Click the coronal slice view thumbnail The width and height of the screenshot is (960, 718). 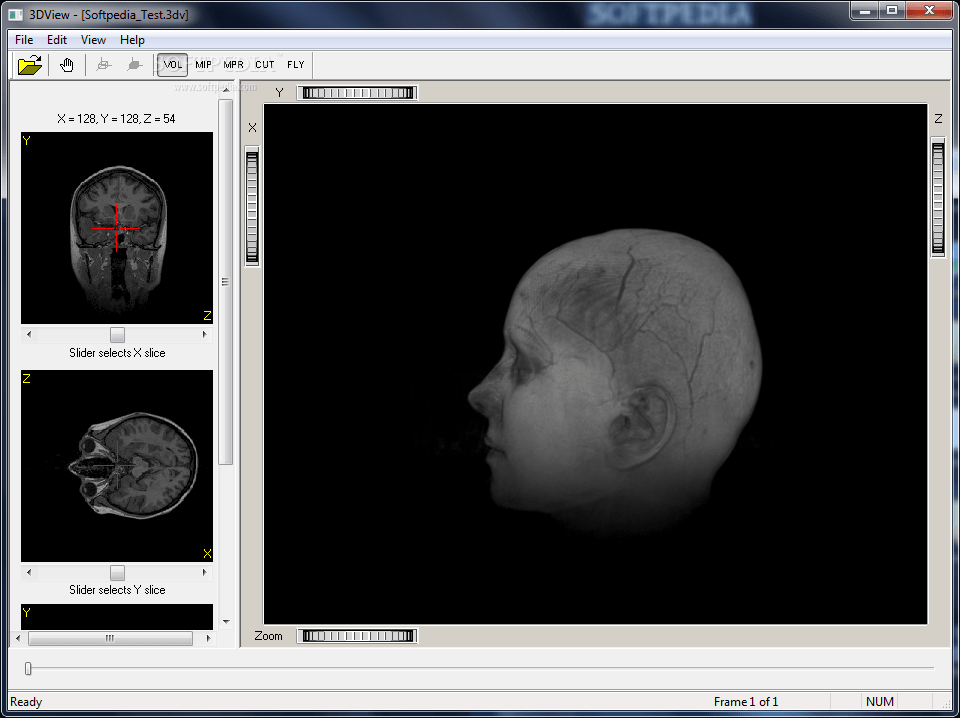pyautogui.click(x=117, y=228)
